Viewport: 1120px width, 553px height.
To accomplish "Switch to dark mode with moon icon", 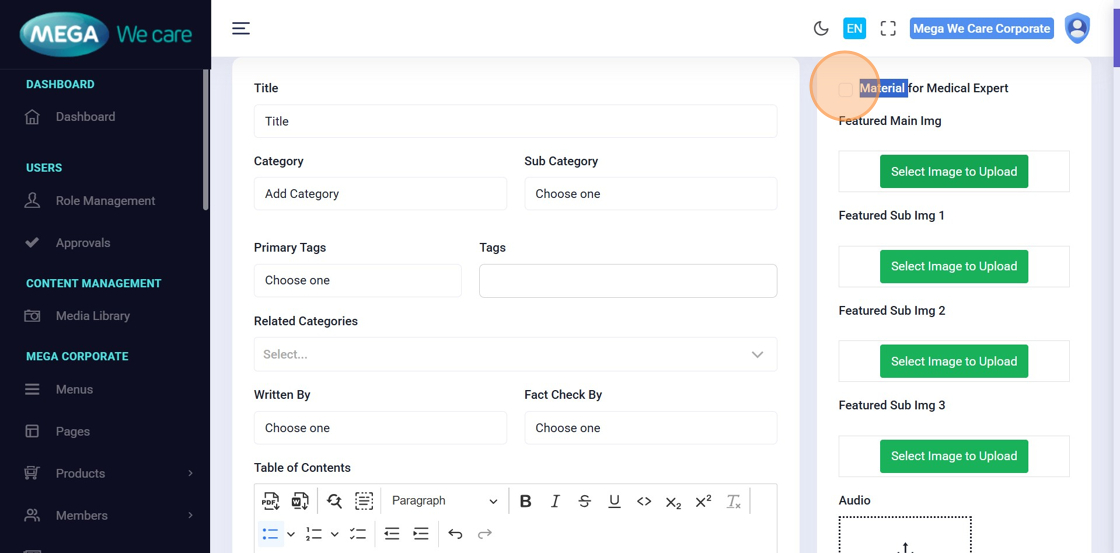I will click(x=821, y=29).
